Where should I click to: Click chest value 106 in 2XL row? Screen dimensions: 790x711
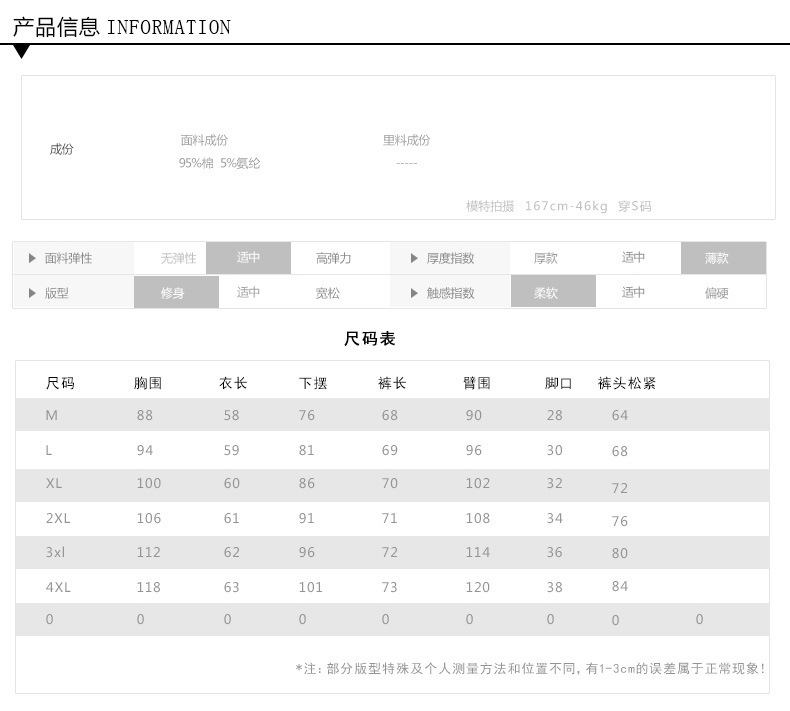(149, 518)
